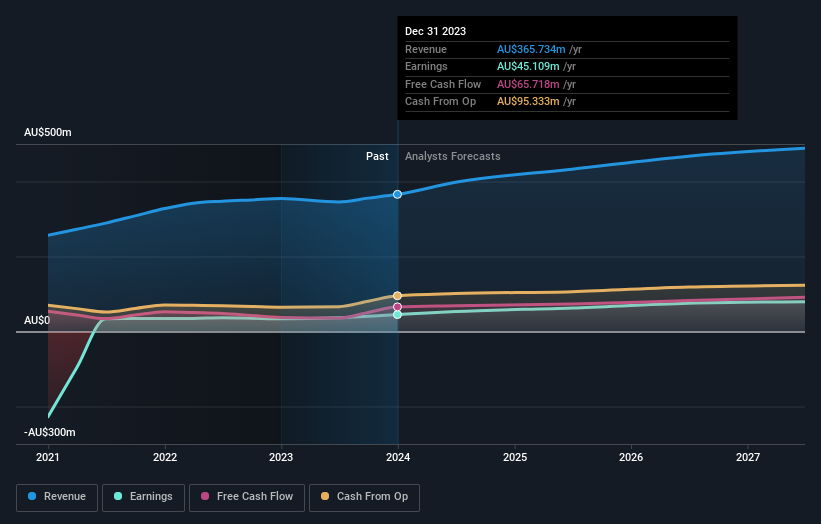Toggle the Cash From Op legend button
Image resolution: width=821 pixels, height=524 pixels.
point(364,497)
